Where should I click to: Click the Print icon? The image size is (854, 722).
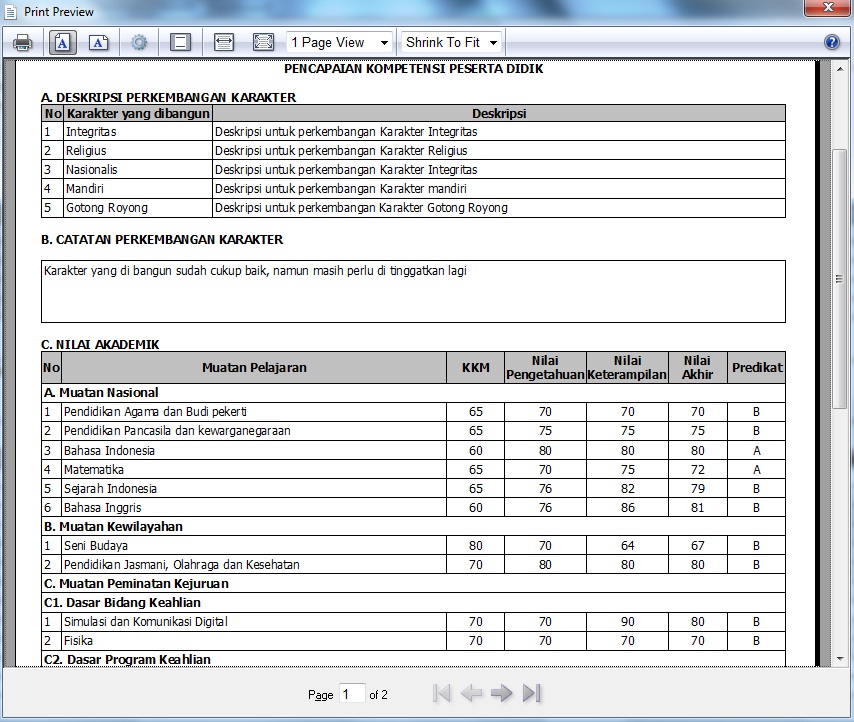[24, 42]
